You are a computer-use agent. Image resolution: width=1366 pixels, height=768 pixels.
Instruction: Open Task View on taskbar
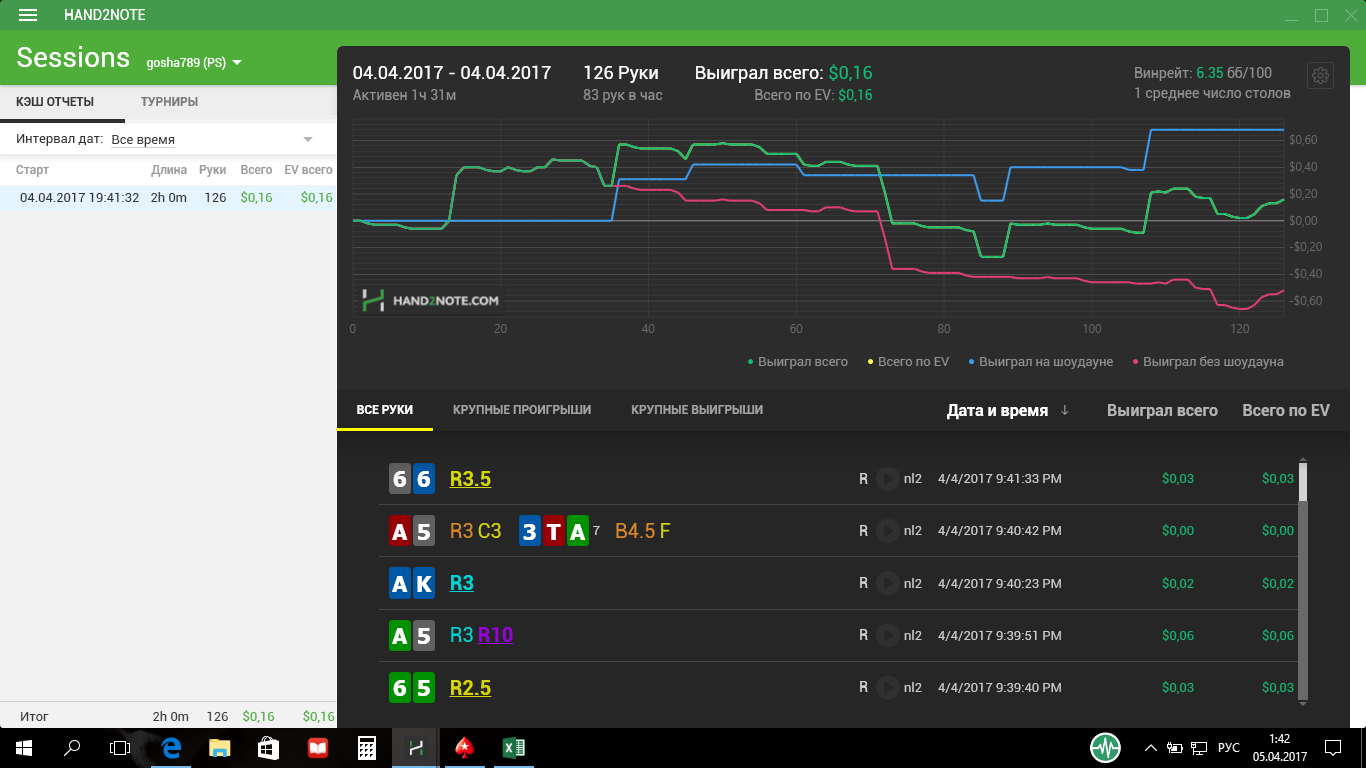(120, 747)
